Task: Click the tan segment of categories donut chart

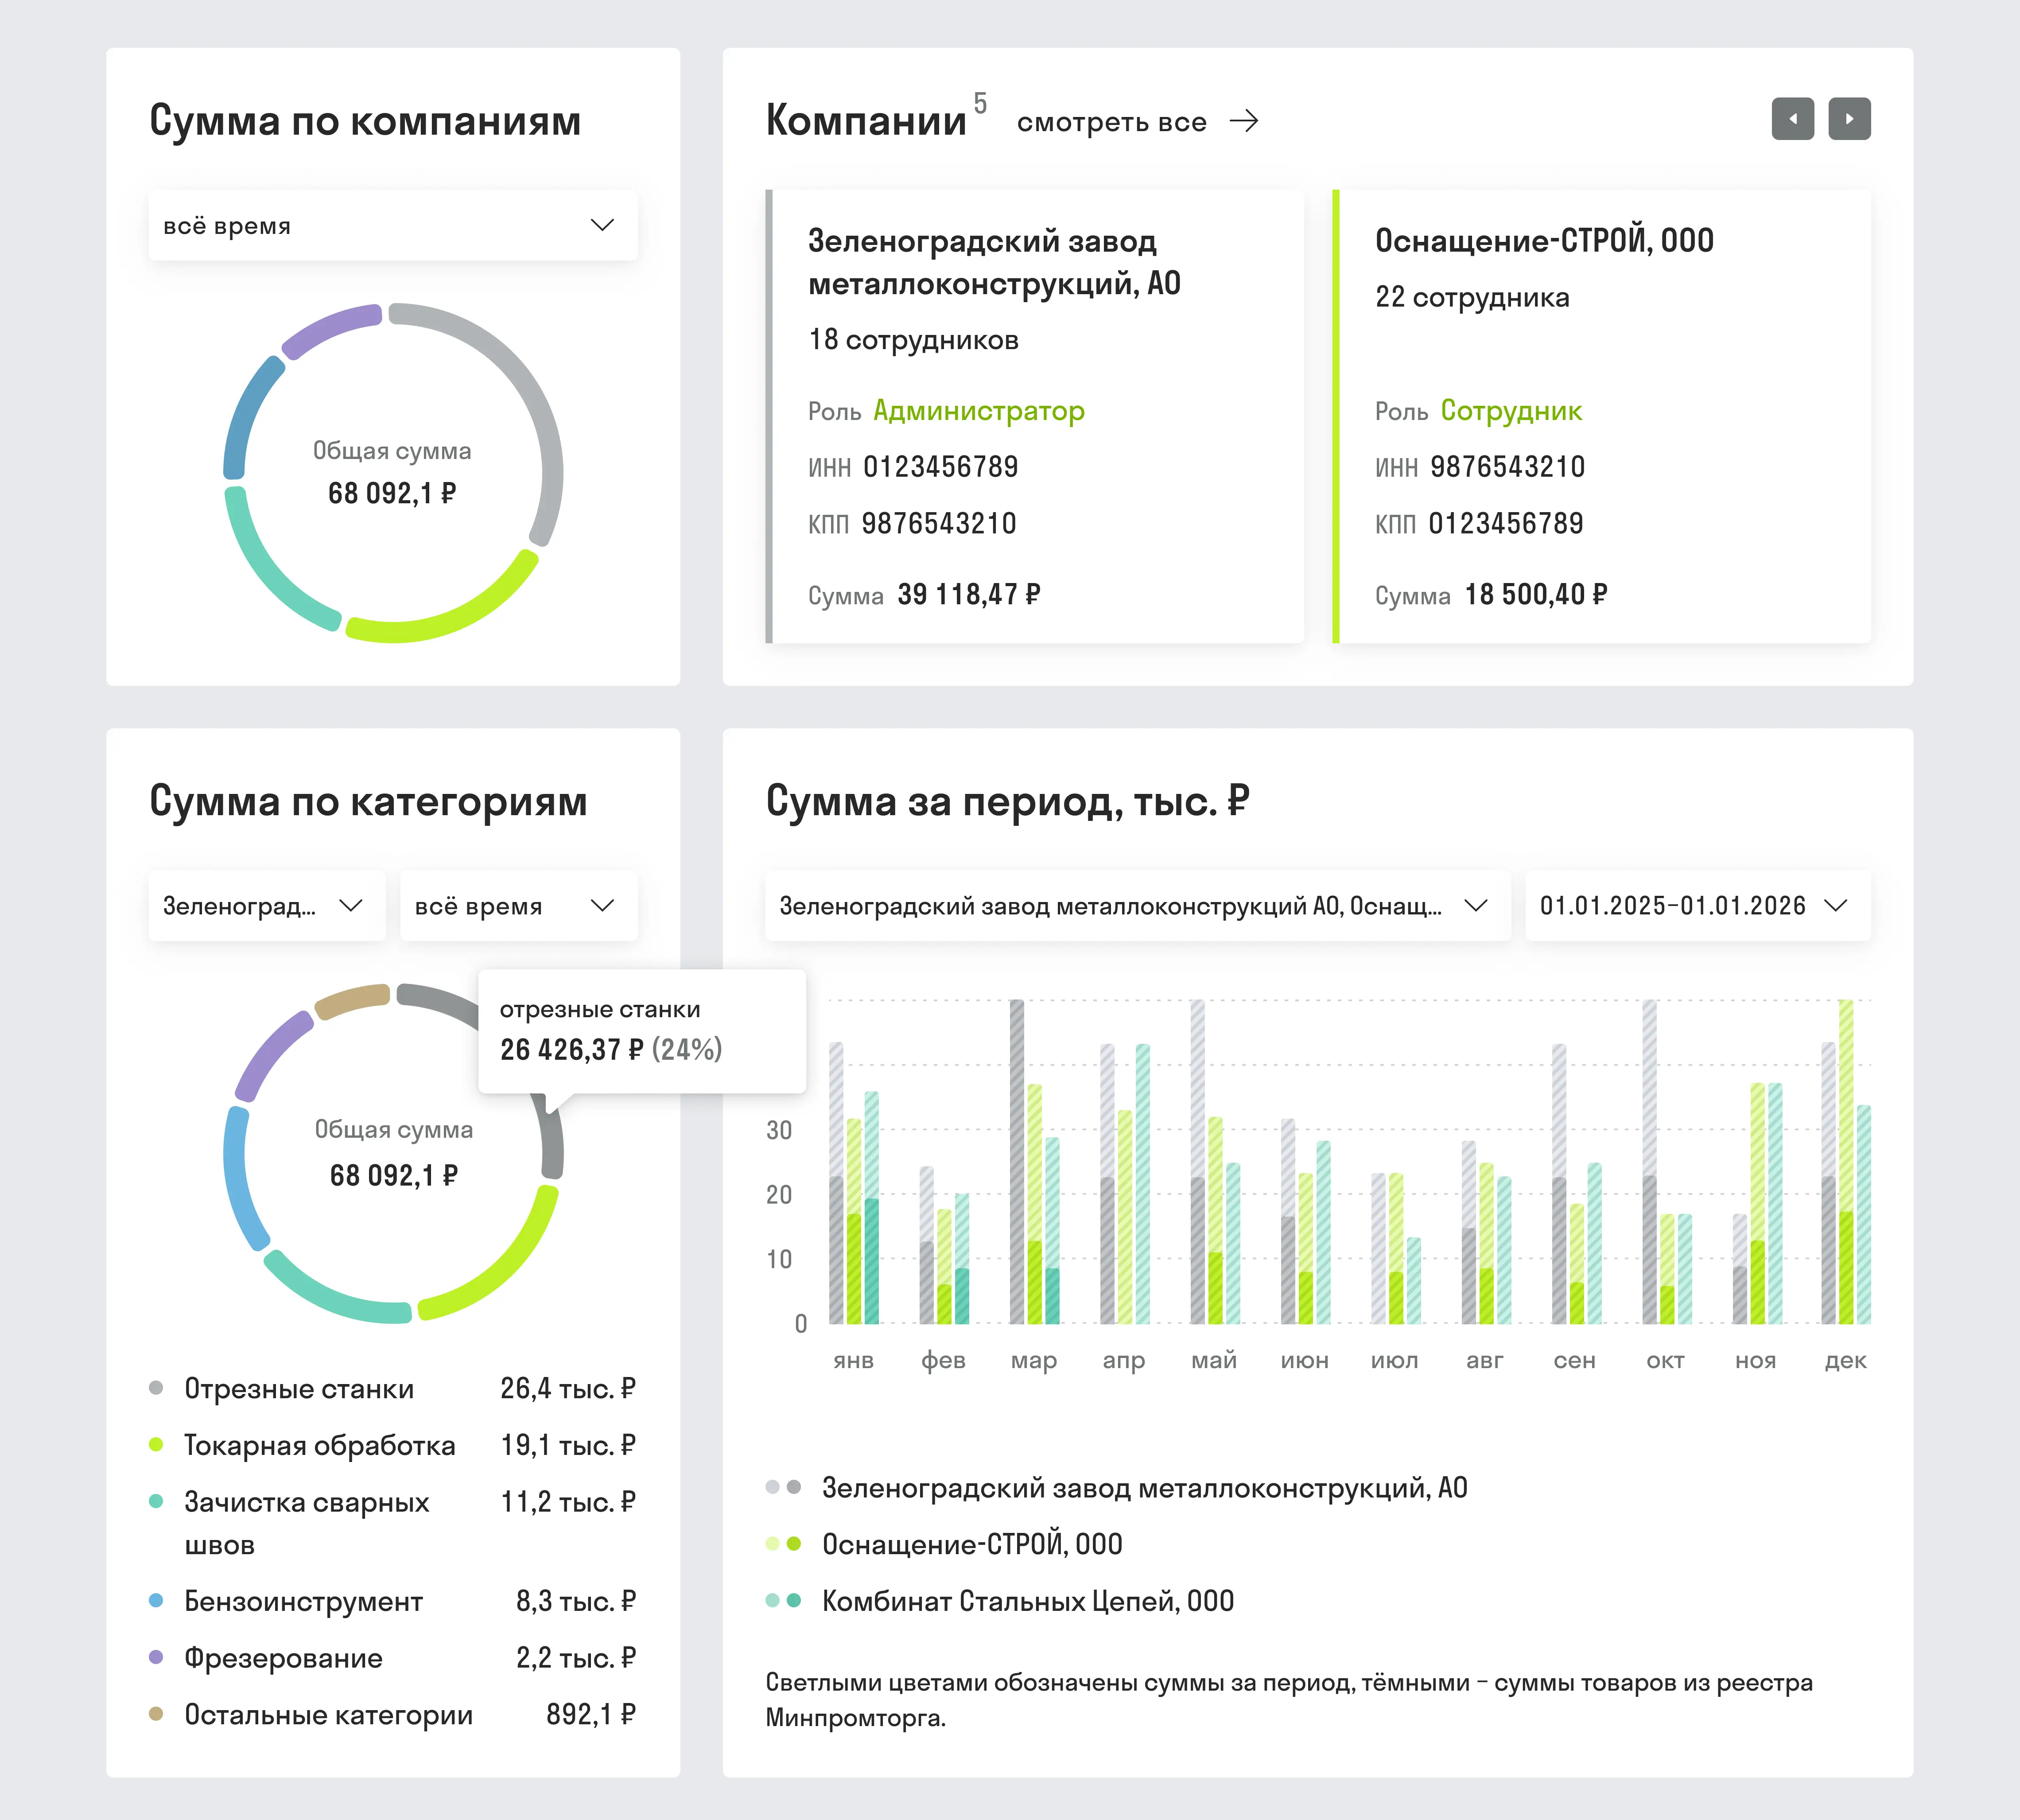Action: [x=352, y=998]
